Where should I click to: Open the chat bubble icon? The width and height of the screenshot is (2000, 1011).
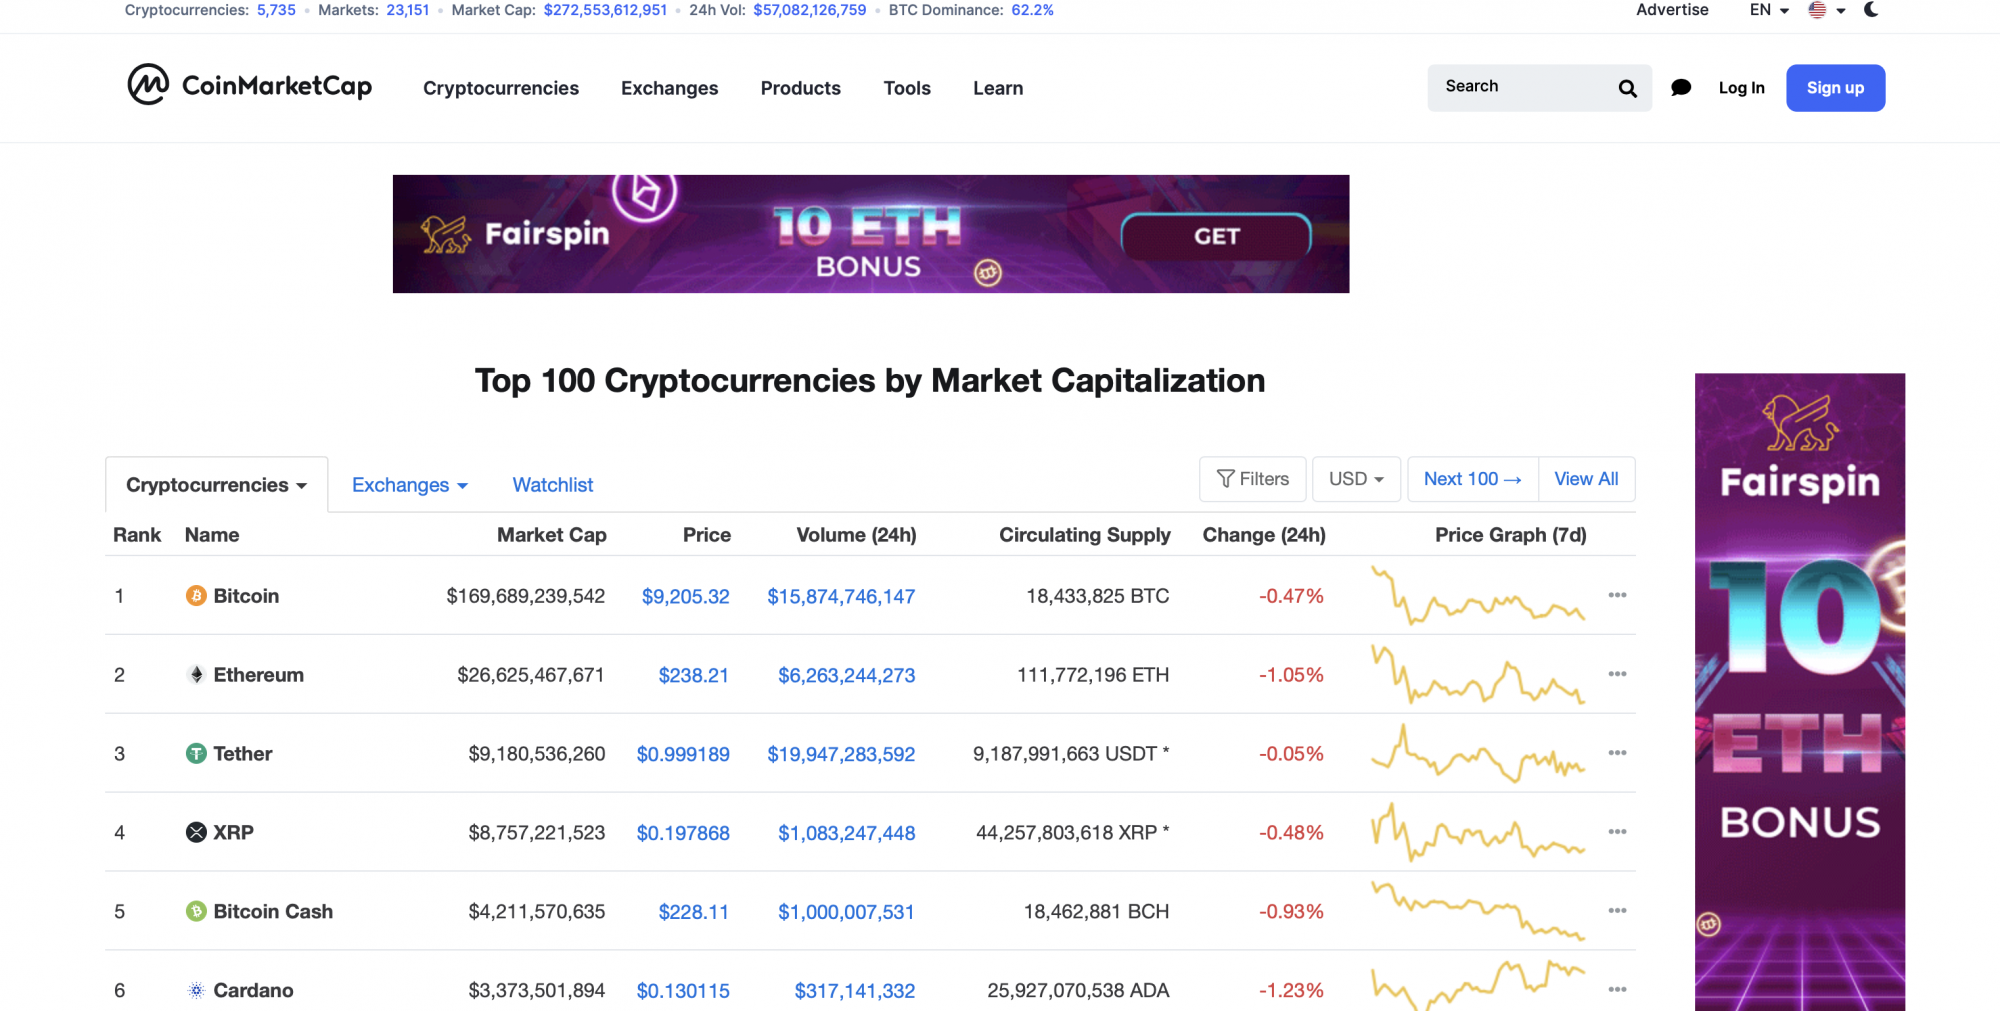click(x=1681, y=88)
